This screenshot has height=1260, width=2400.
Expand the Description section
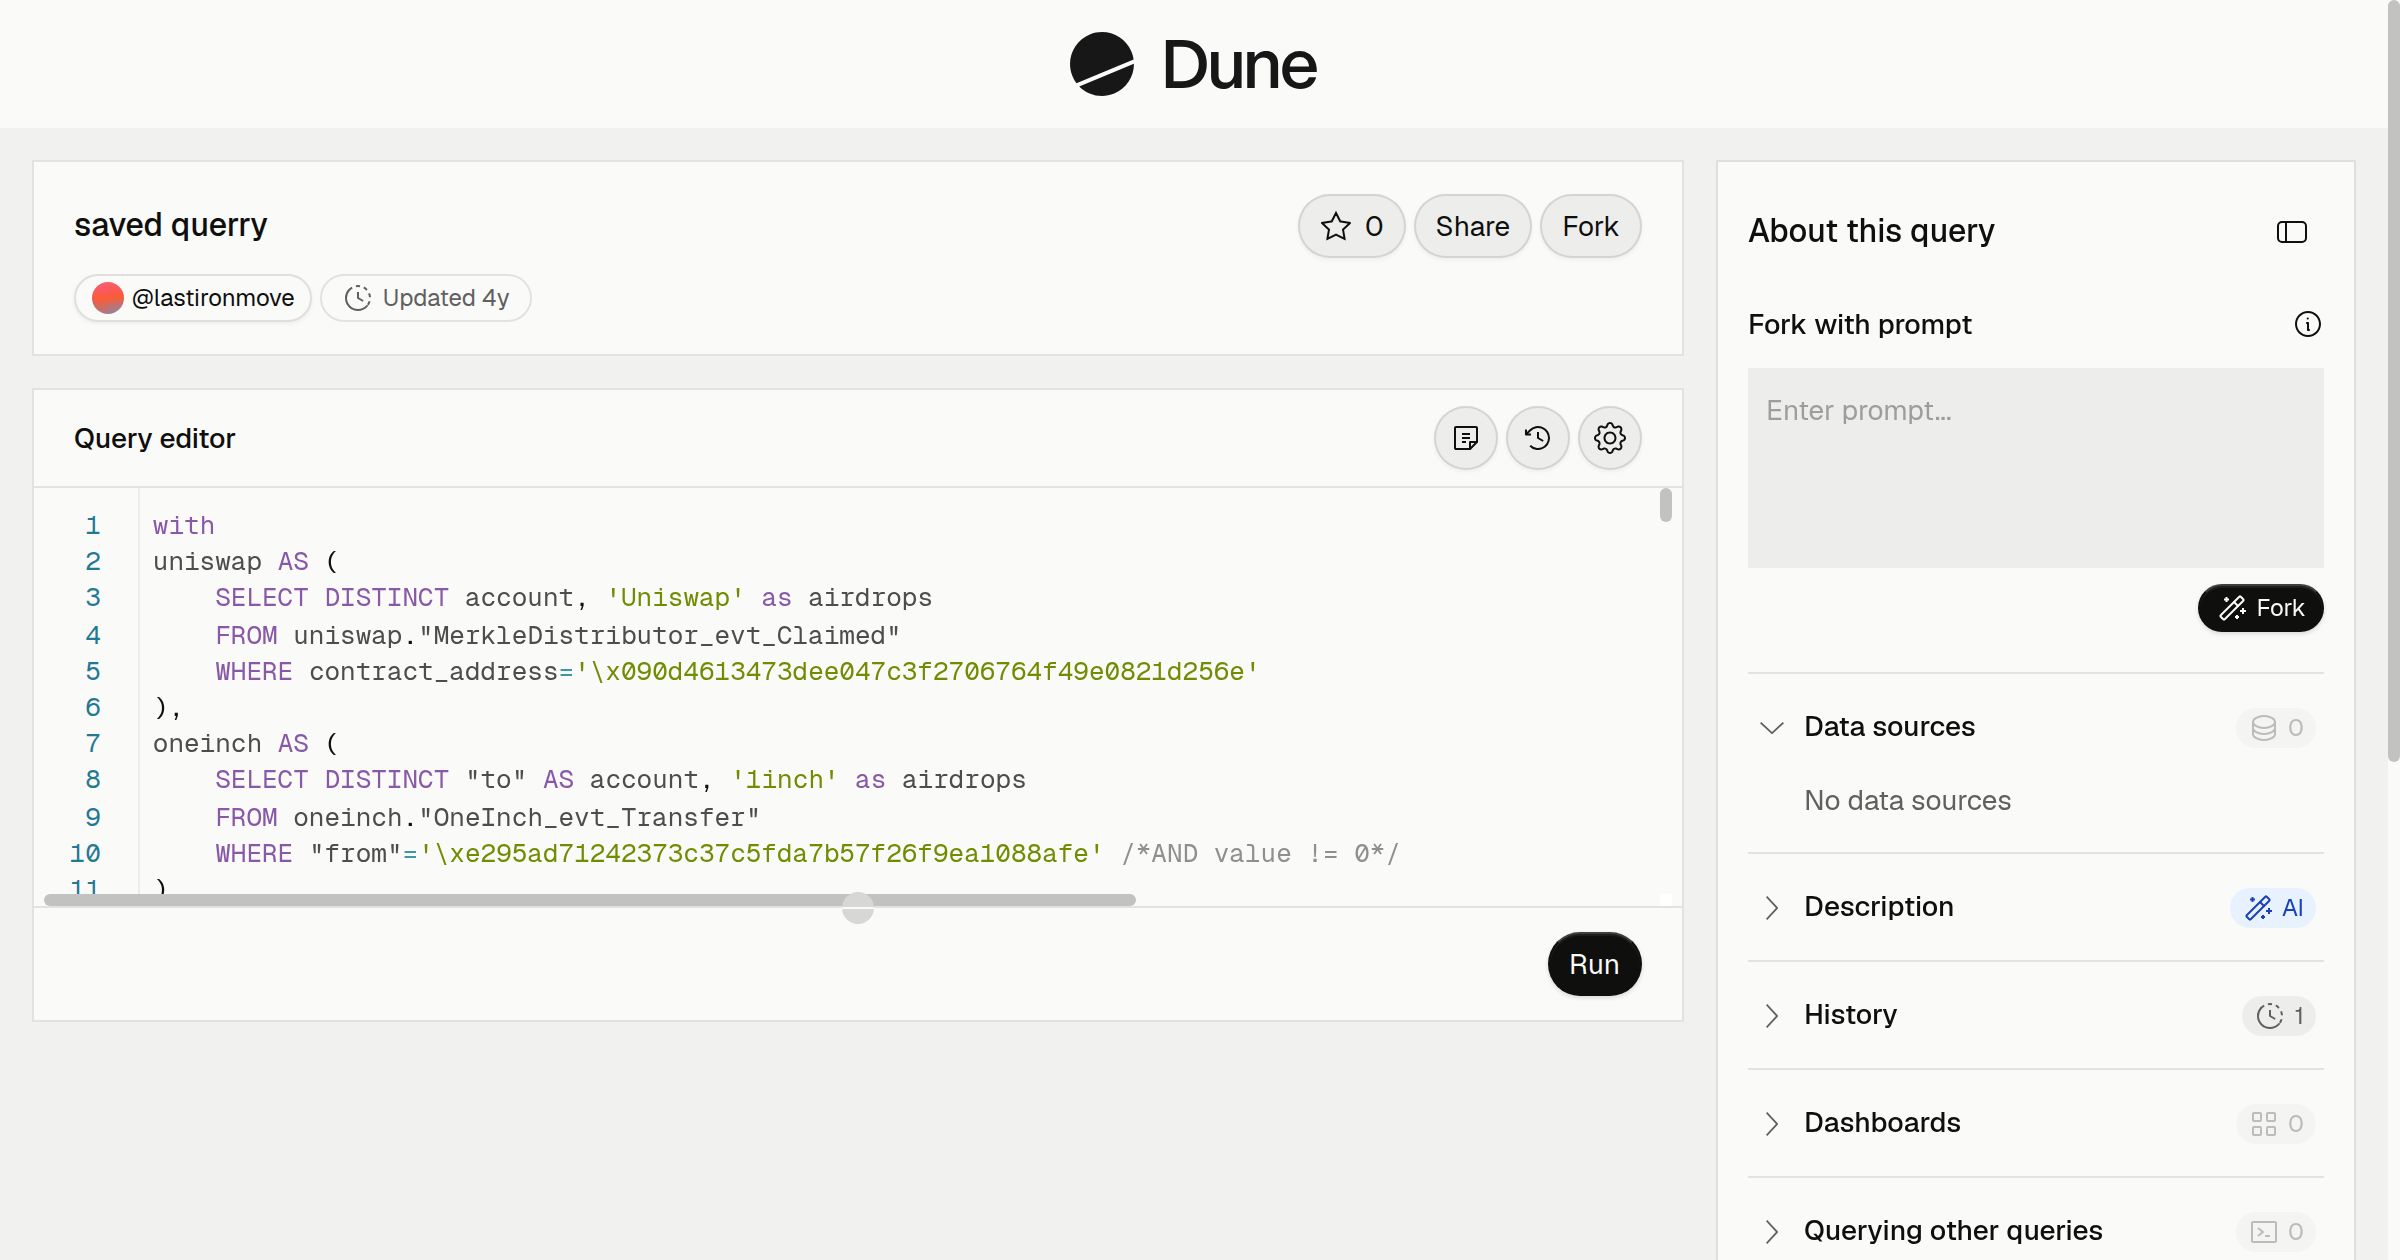pyautogui.click(x=1771, y=907)
